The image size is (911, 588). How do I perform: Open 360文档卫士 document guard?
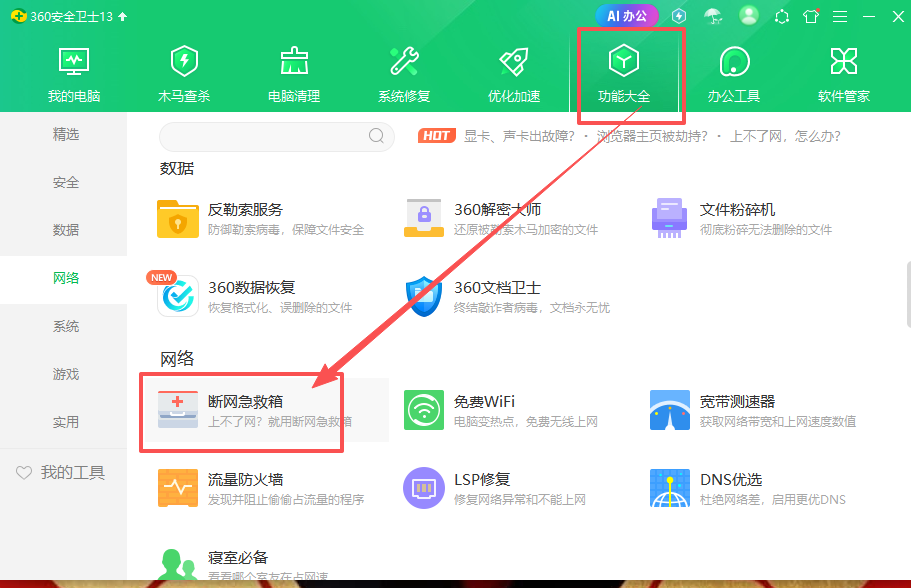coord(497,296)
